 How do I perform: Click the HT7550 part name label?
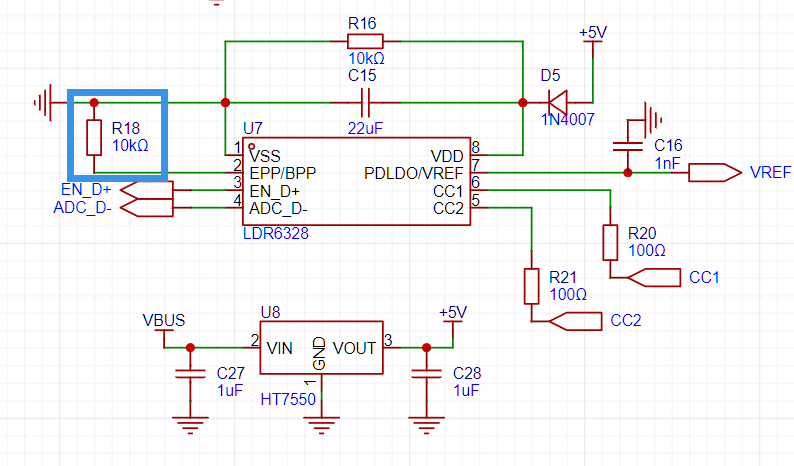tap(288, 400)
